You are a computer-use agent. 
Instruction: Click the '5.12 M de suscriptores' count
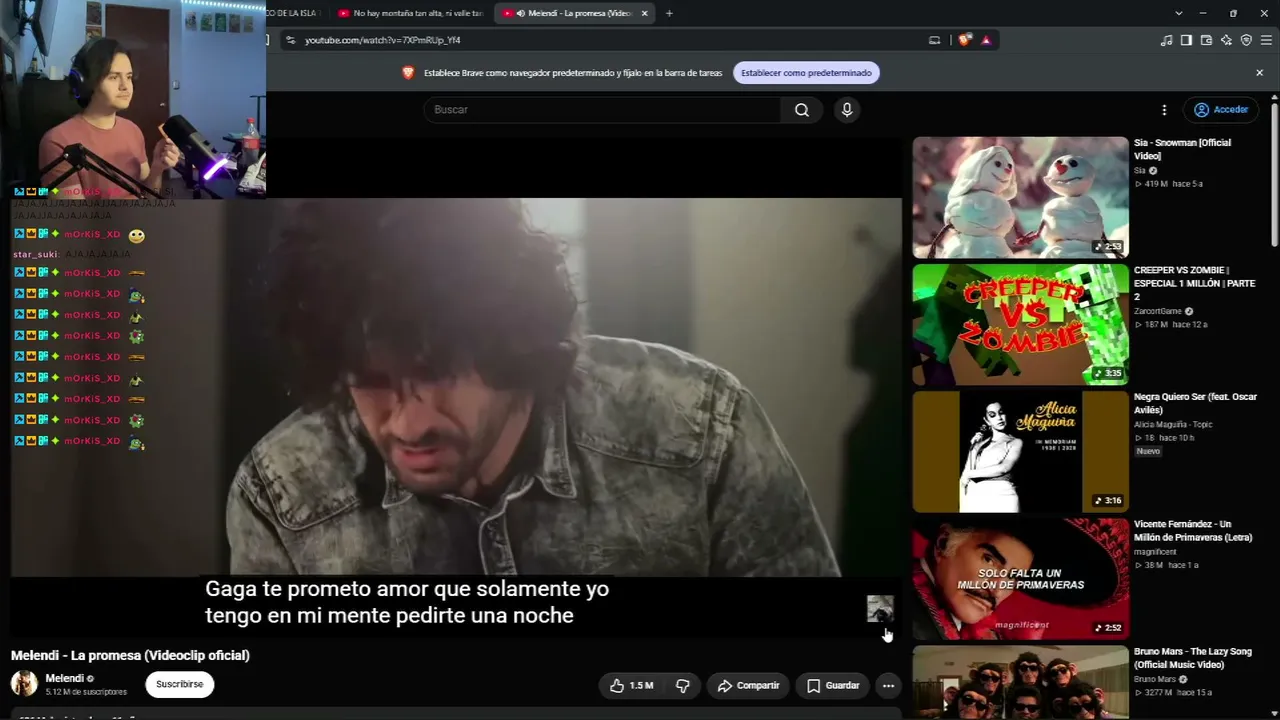tap(86, 692)
